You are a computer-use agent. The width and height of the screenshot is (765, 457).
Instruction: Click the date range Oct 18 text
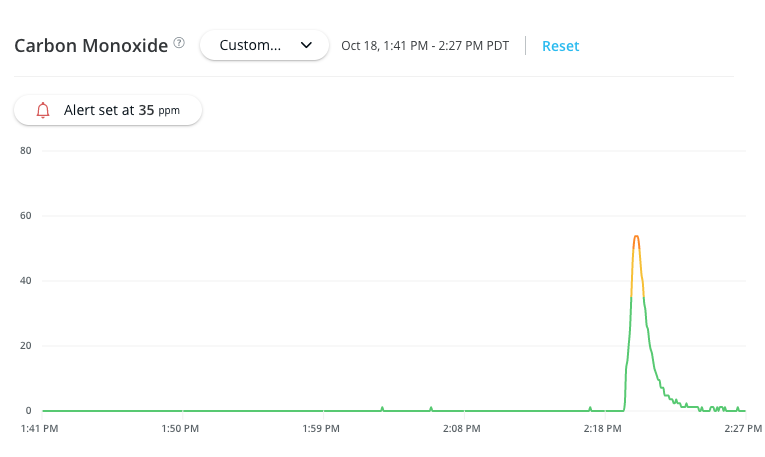click(426, 46)
